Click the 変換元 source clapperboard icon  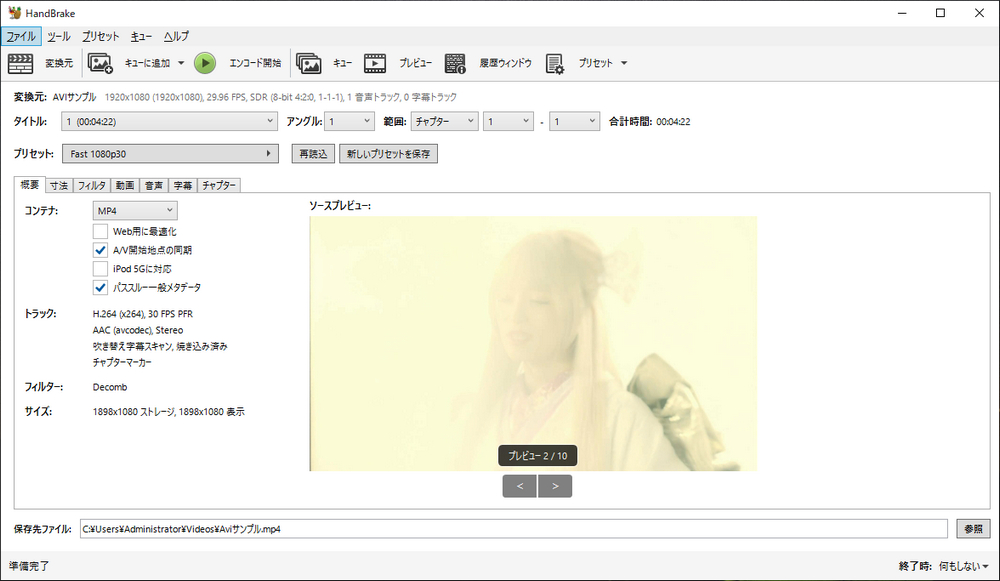pyautogui.click(x=20, y=63)
